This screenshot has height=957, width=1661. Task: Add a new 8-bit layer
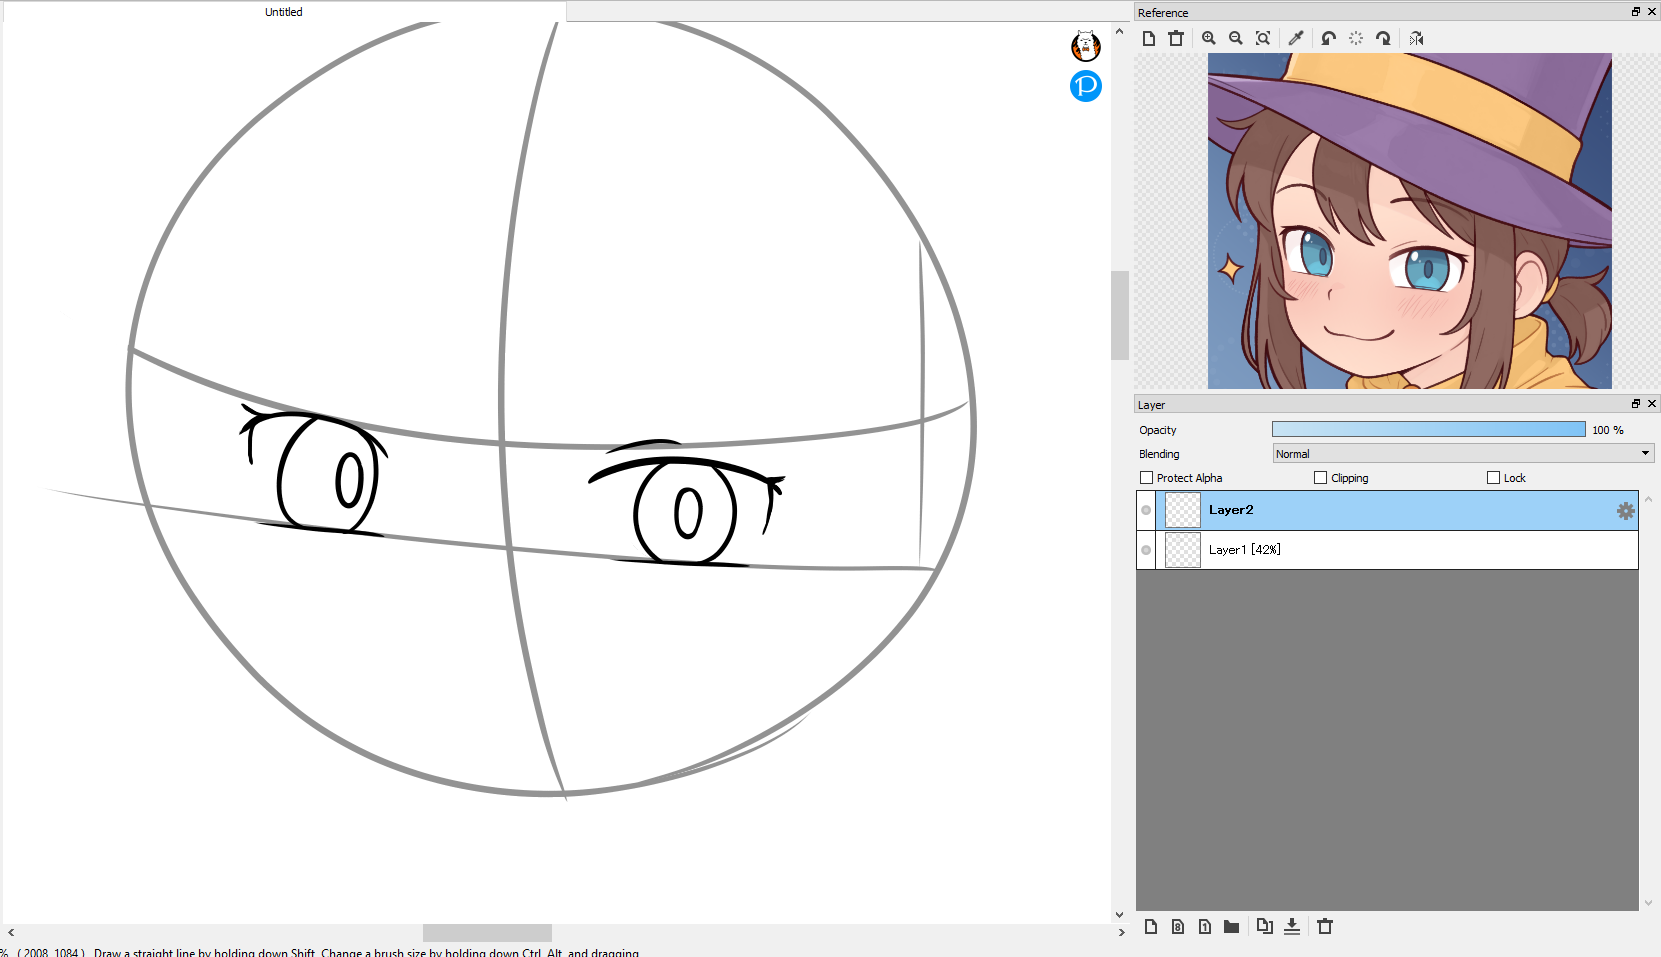[1178, 927]
